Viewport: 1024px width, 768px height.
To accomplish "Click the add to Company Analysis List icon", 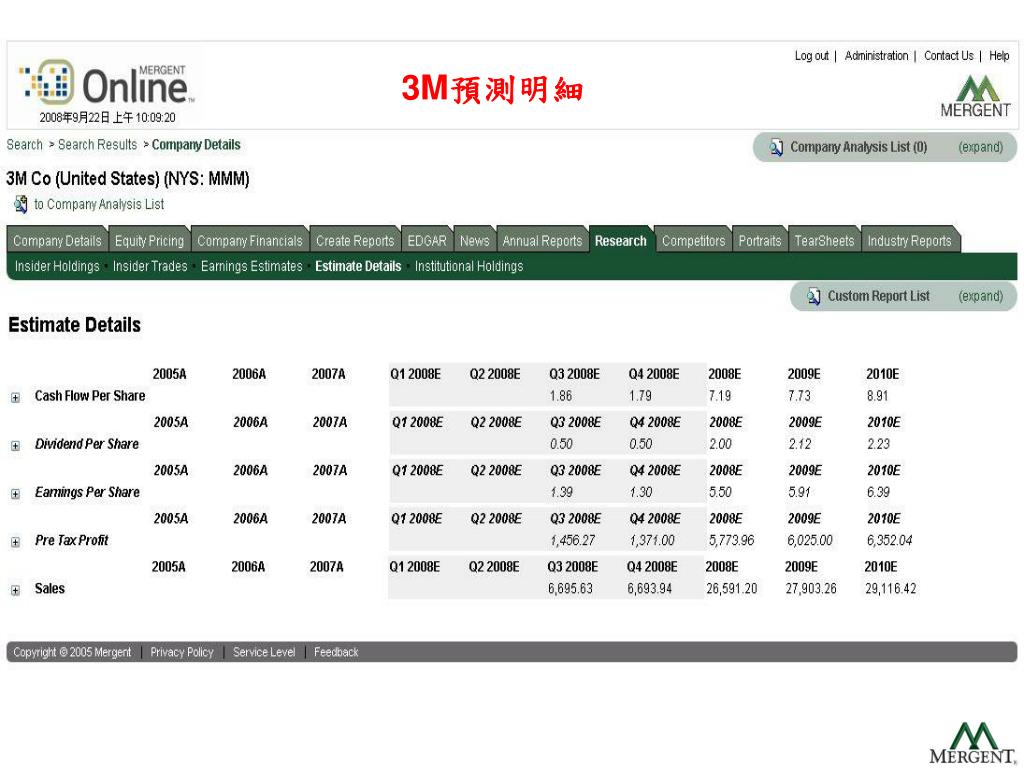I will pyautogui.click(x=20, y=204).
